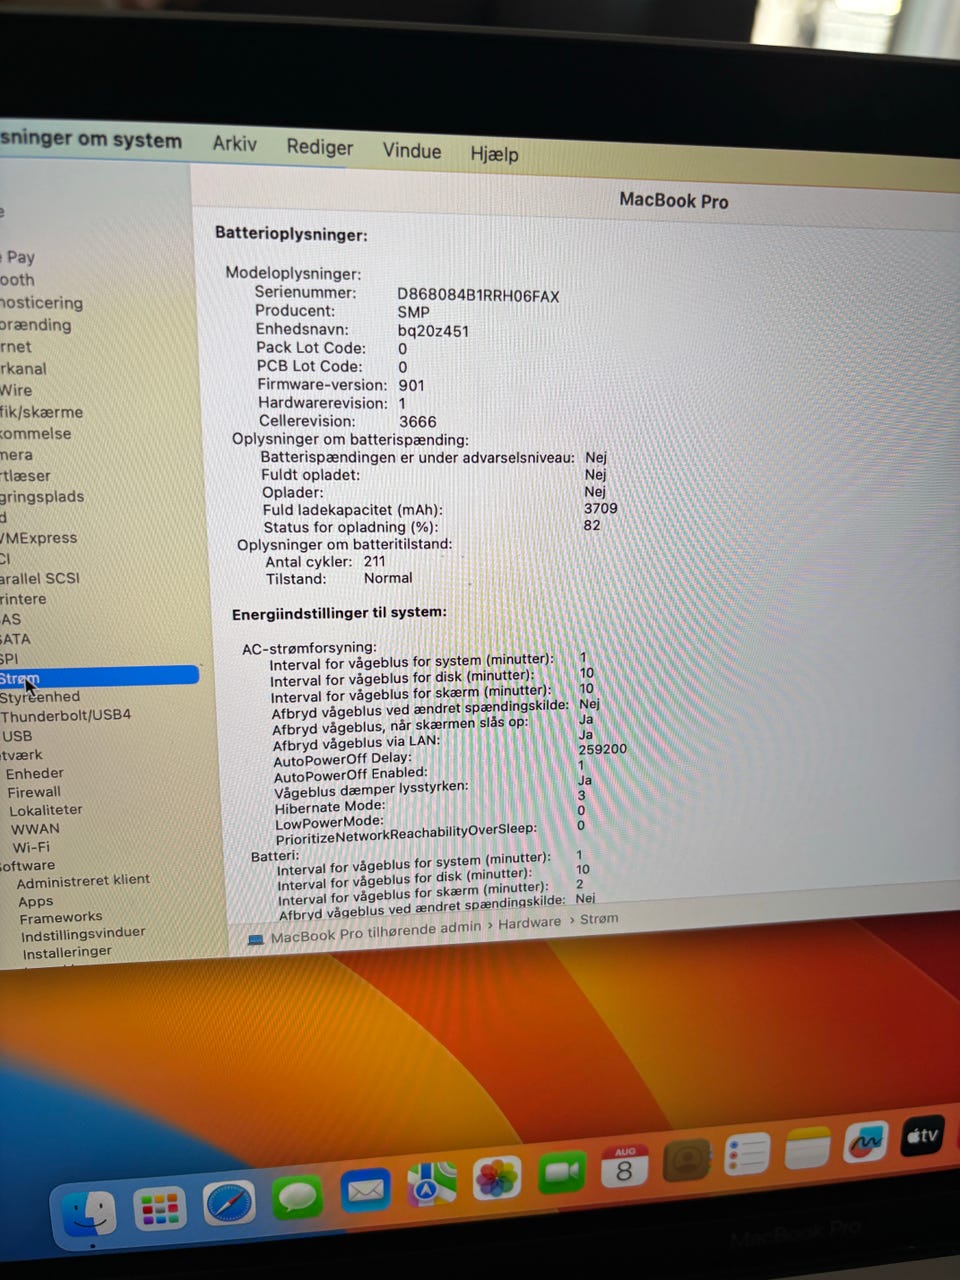Select the 'arallel SCSI' sidebar item
Viewport: 960px width, 1280px height.
[40, 578]
